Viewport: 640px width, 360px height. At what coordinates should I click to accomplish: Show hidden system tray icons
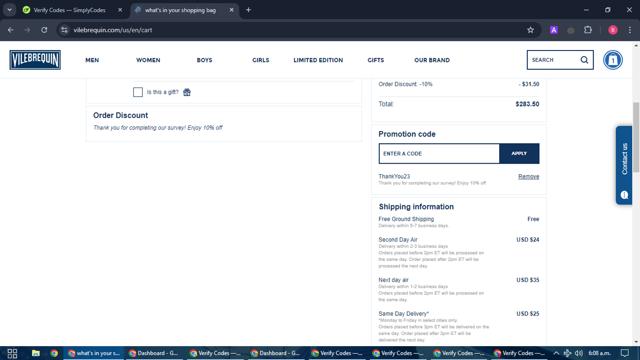tap(556, 353)
